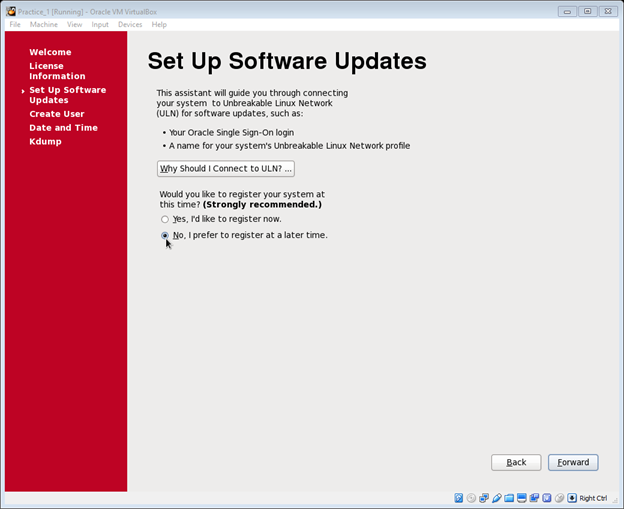
Task: Click Set Up Software Updates sidebar step
Action: click(x=68, y=95)
